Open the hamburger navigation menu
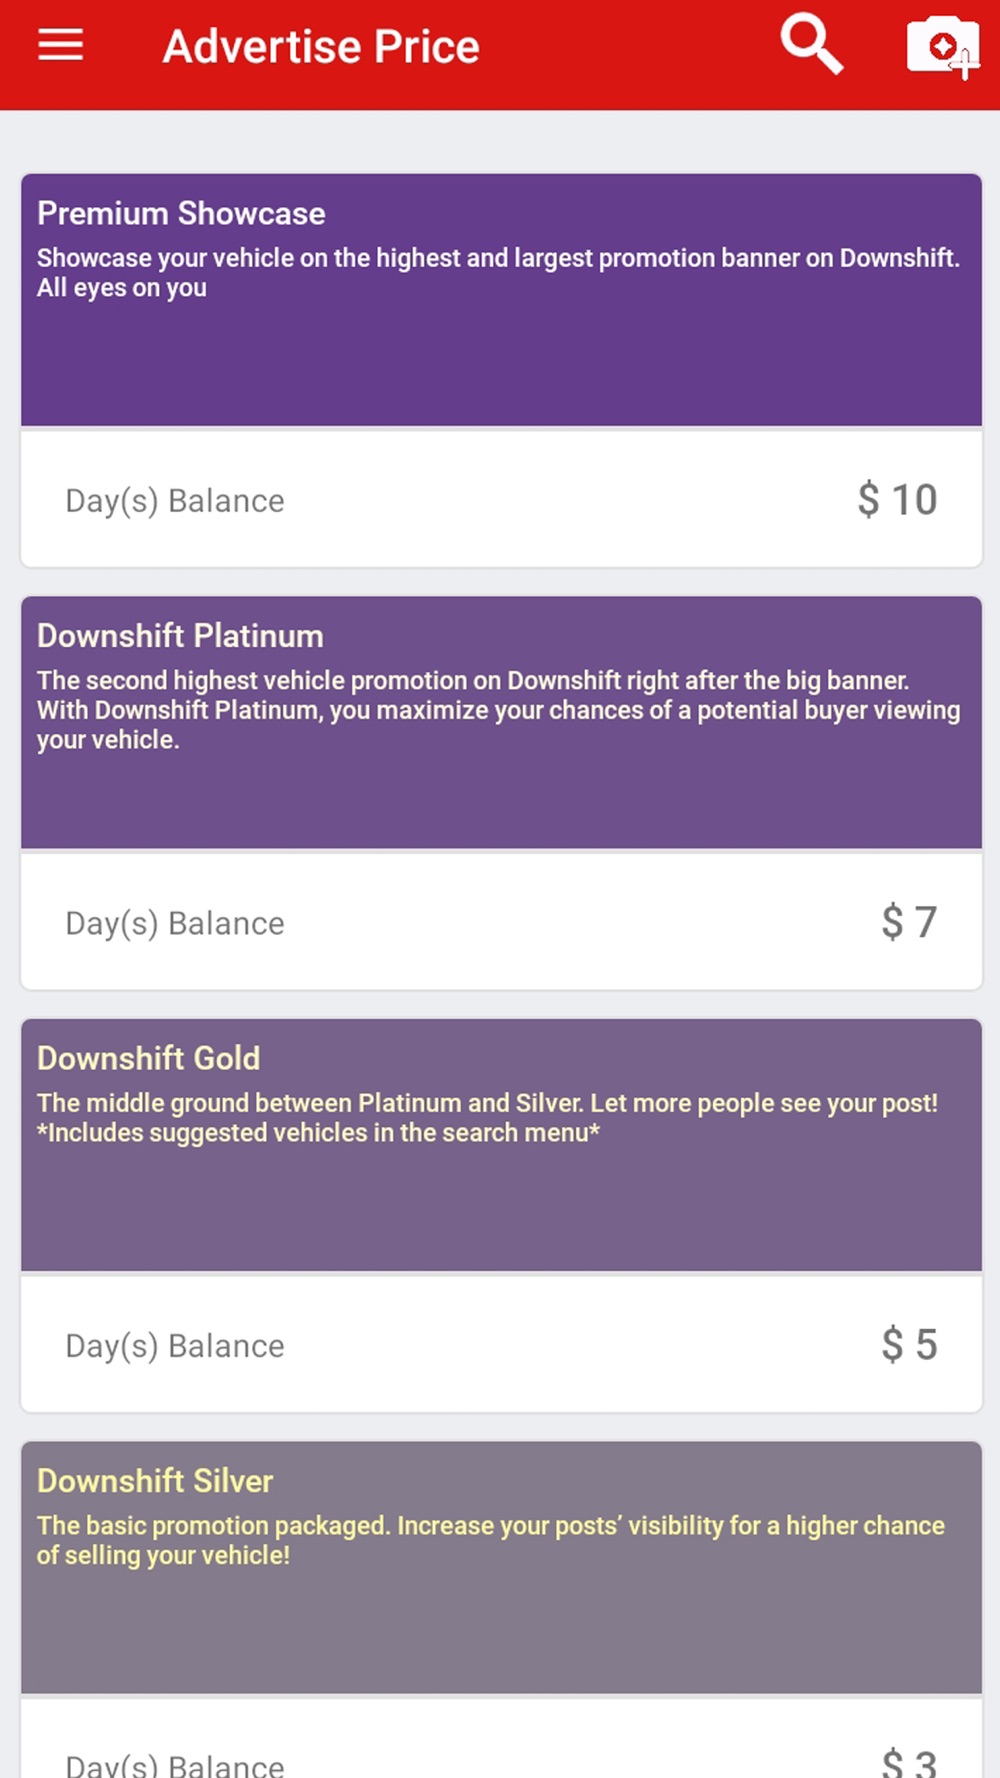This screenshot has height=1778, width=1000. 60,45
